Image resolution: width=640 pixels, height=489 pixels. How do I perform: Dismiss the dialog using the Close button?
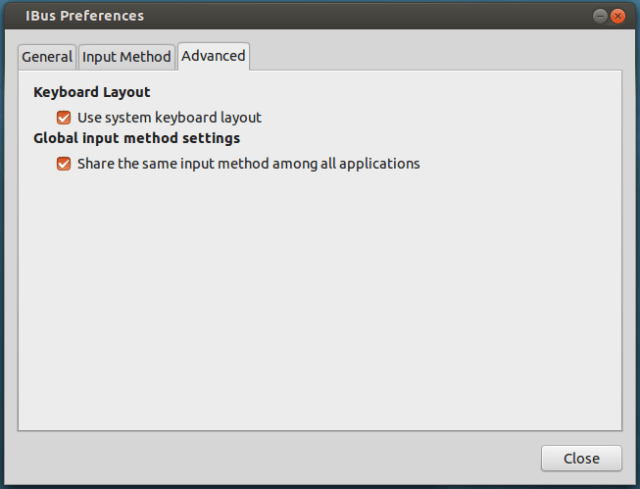(x=581, y=458)
